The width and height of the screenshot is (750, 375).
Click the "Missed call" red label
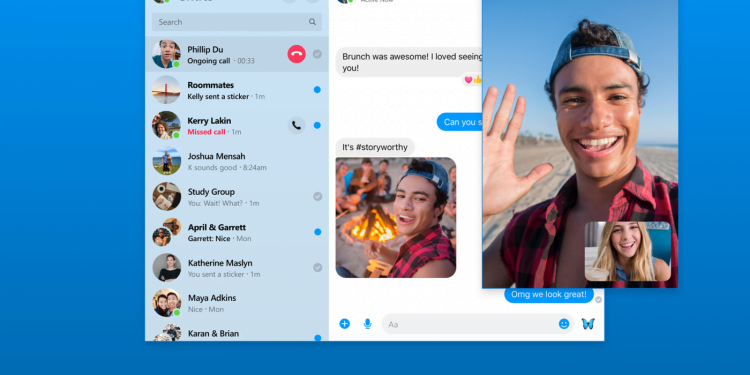click(206, 132)
